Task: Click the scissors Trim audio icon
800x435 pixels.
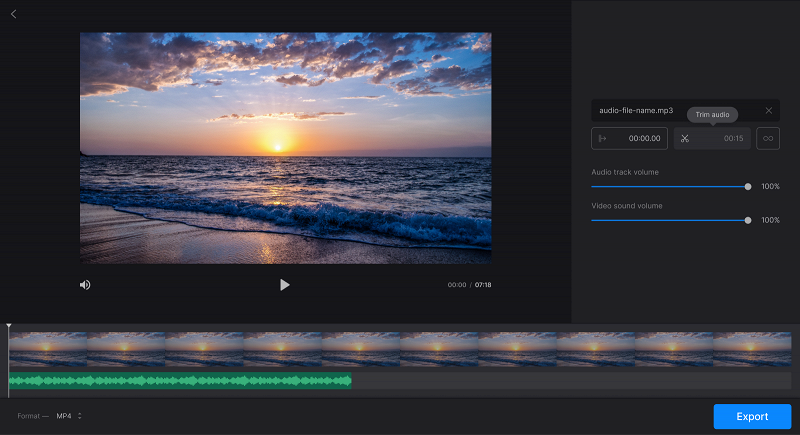Action: click(685, 139)
